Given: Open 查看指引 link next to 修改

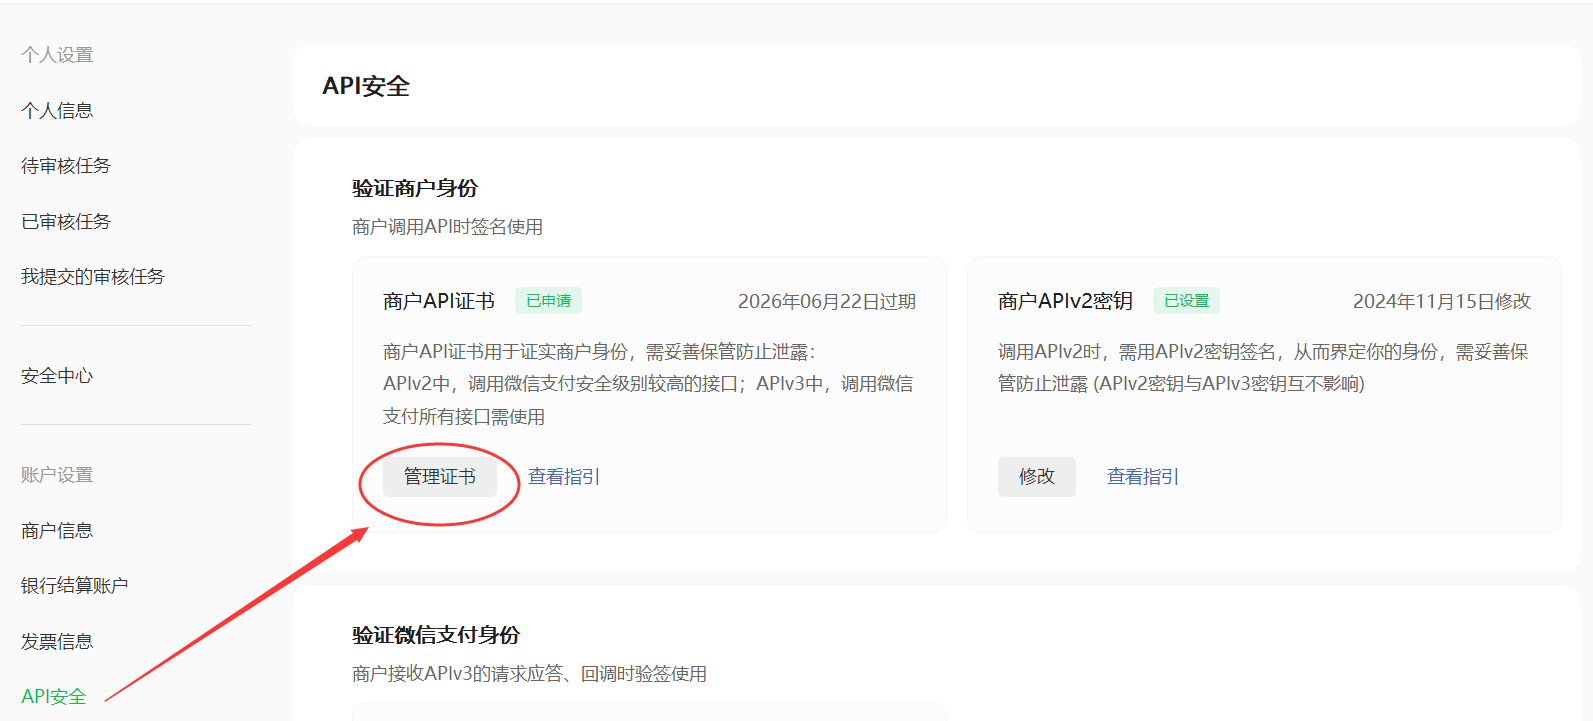Looking at the screenshot, I should 1143,477.
